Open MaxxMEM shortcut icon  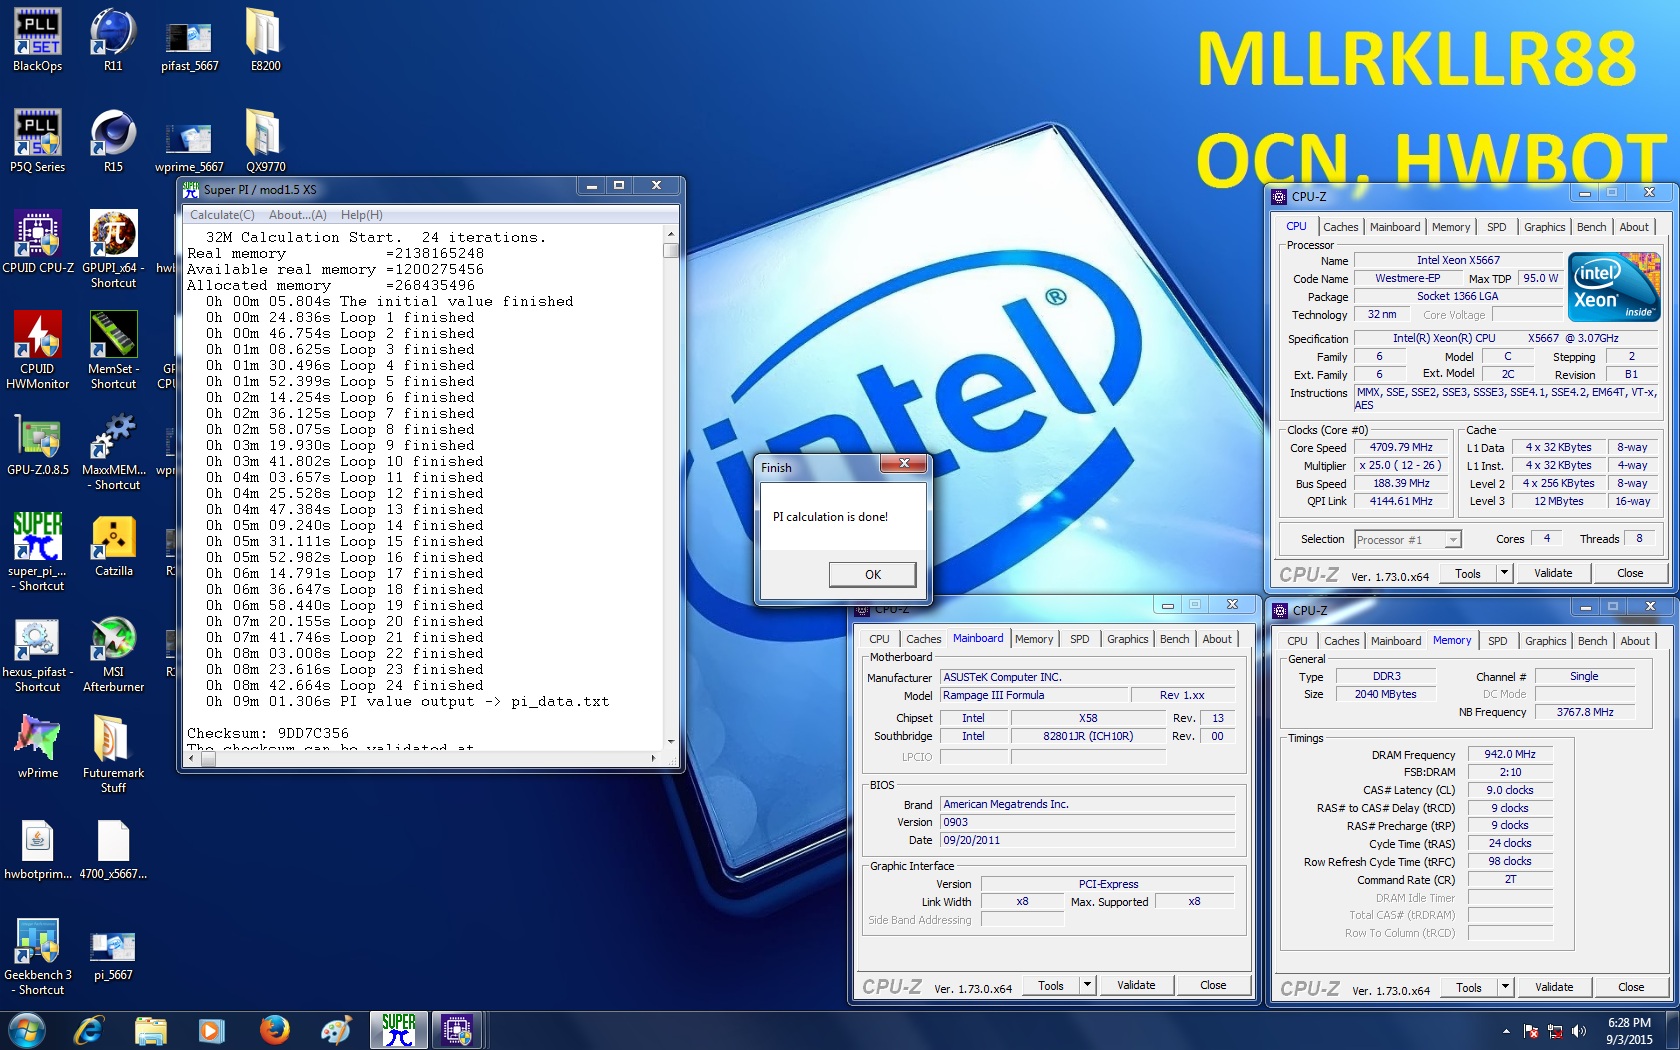point(113,452)
